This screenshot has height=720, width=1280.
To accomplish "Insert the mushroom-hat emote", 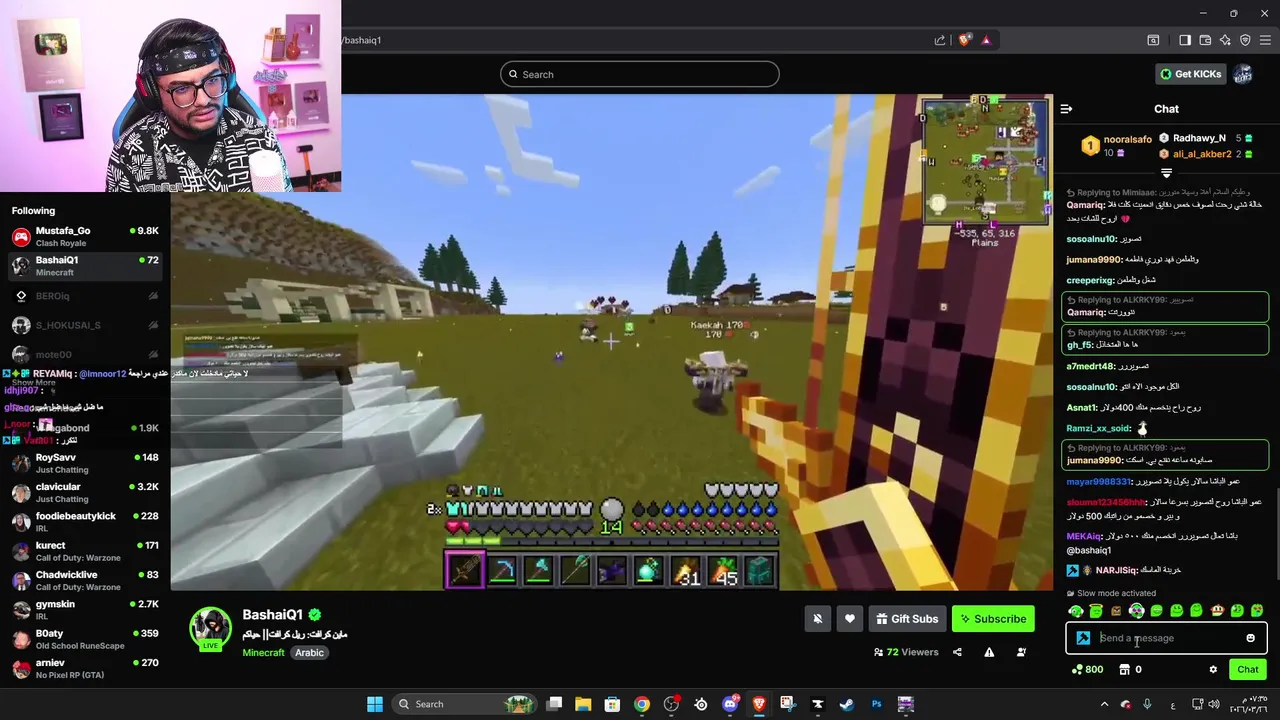I will [x=1217, y=611].
